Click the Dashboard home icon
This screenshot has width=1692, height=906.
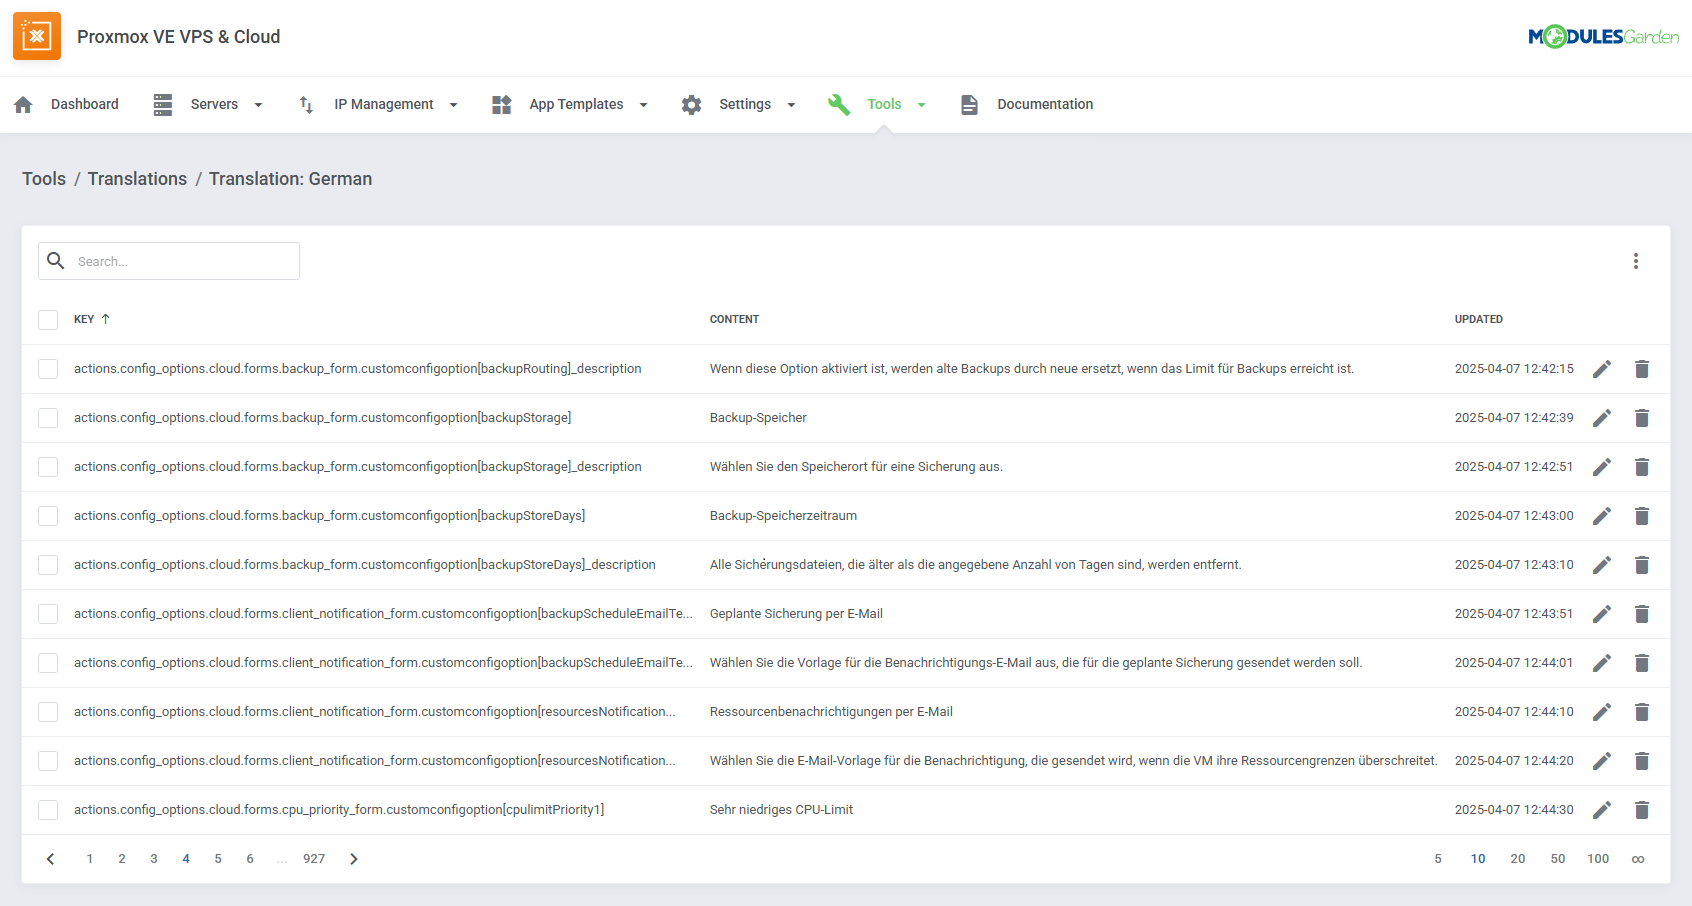24,104
